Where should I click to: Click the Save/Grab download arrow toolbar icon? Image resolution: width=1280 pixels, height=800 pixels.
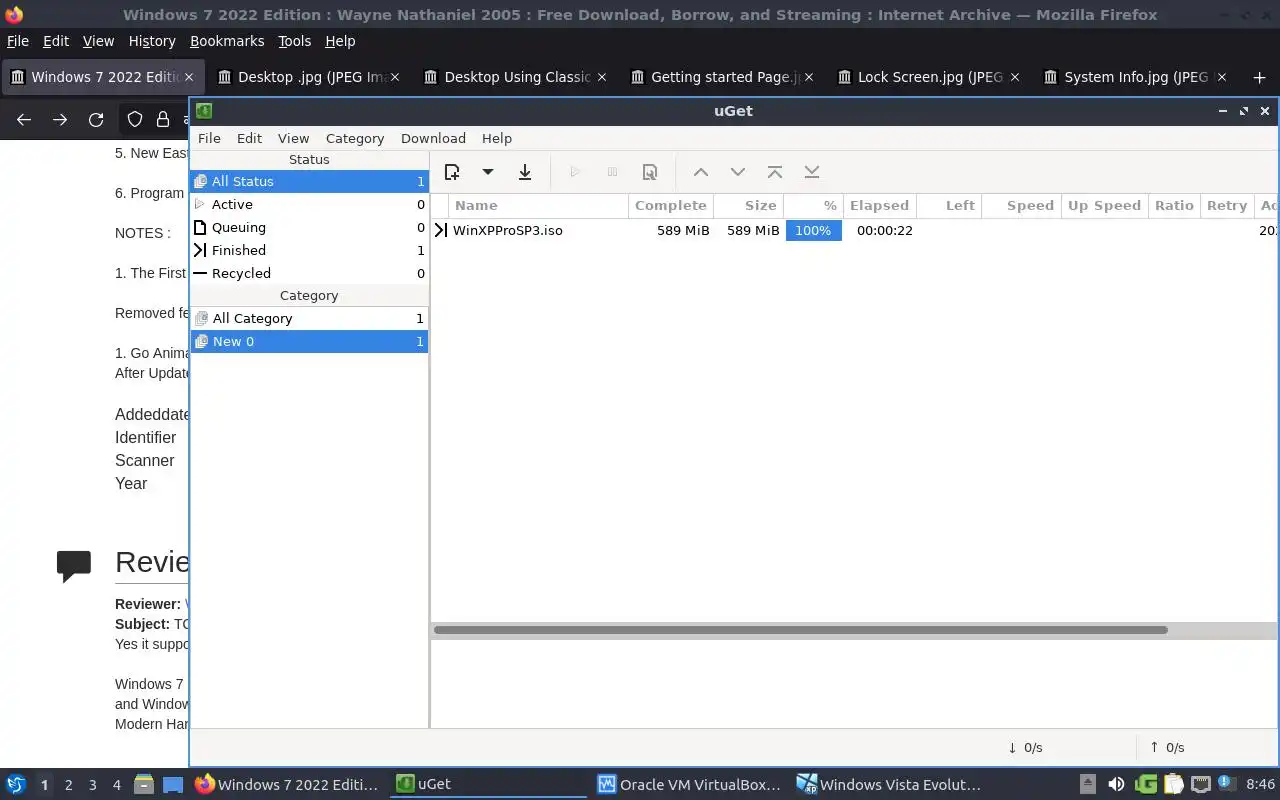point(524,172)
